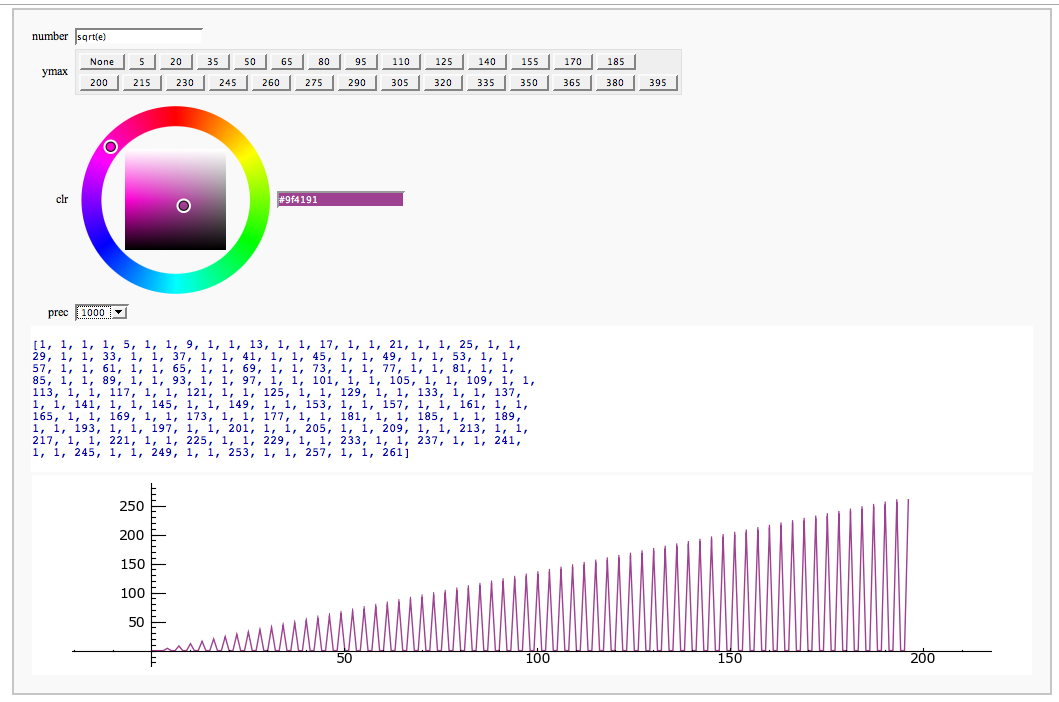The image size is (1059, 702).
Task: Open the prec dropdown
Action: point(102,313)
